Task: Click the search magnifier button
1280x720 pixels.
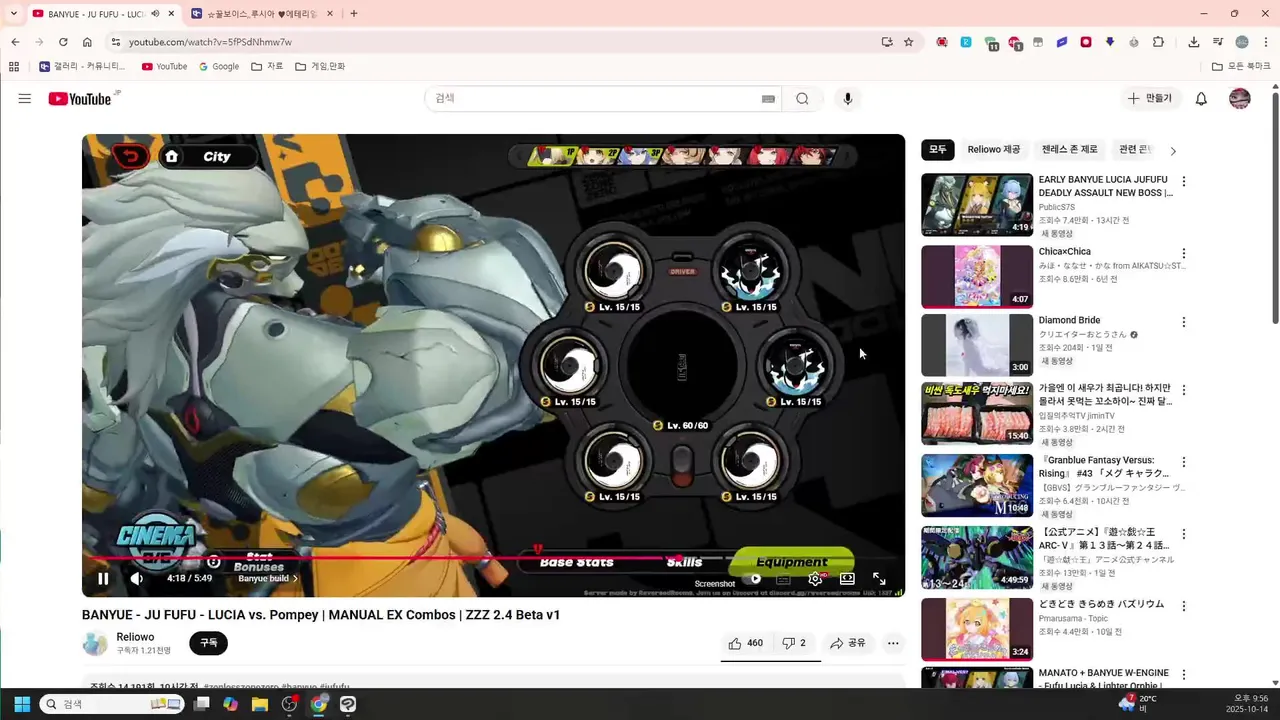Action: 802,98
